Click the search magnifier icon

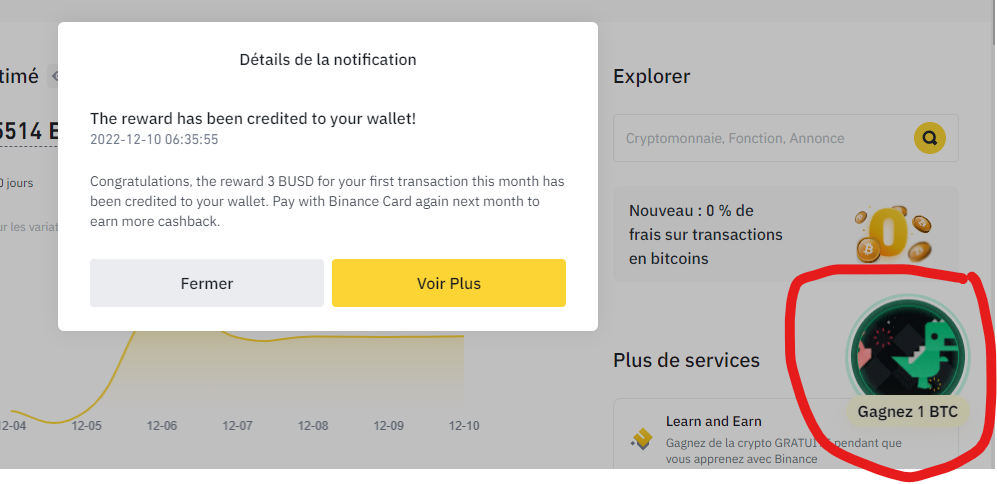coord(930,138)
